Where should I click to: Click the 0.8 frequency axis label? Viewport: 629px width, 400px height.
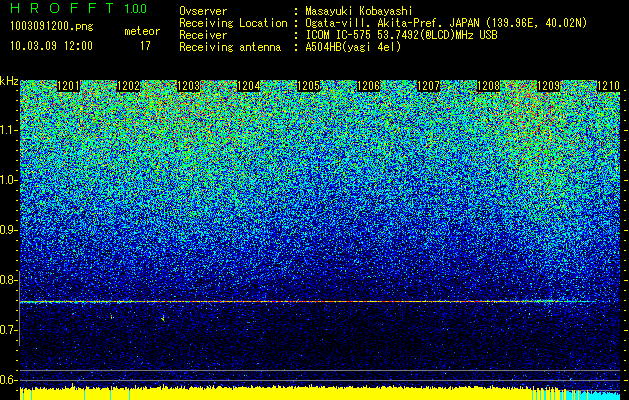pyautogui.click(x=8, y=280)
